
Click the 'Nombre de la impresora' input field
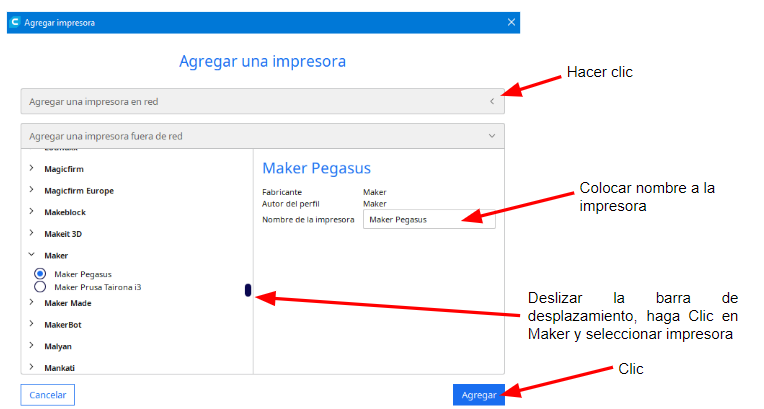[x=429, y=219]
